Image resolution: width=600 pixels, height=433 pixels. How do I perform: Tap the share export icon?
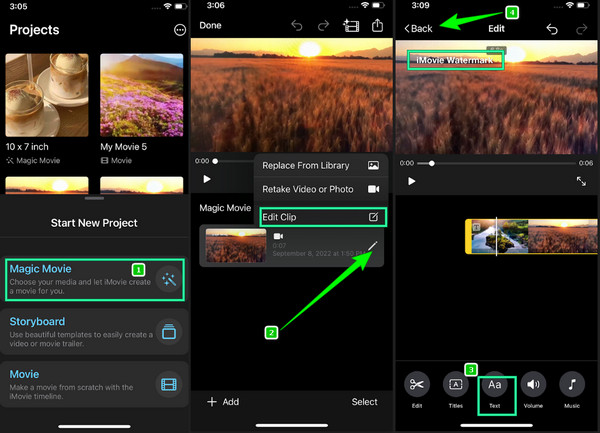pos(377,25)
